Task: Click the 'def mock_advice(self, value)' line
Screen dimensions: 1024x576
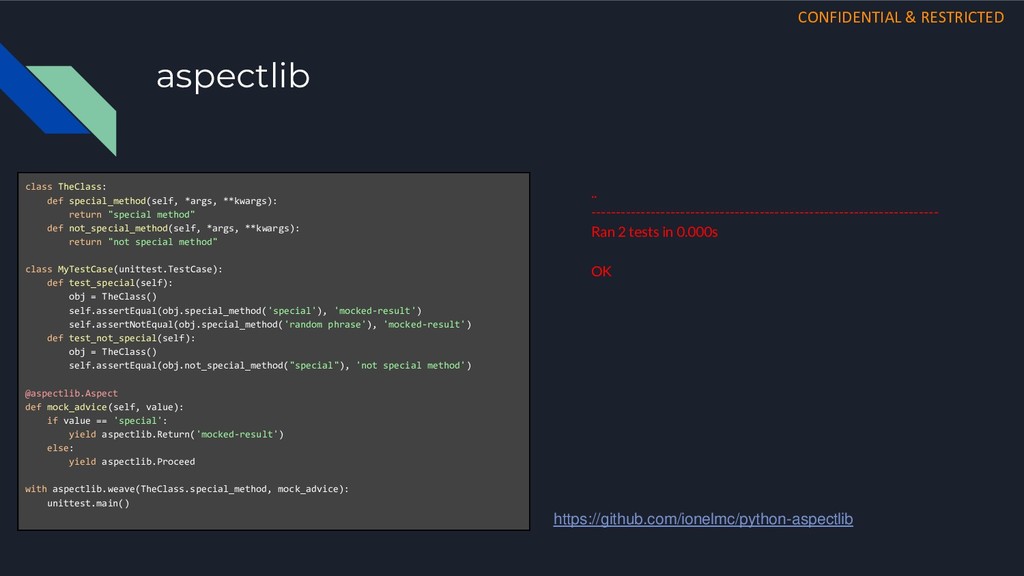Action: pyautogui.click(x=104, y=407)
